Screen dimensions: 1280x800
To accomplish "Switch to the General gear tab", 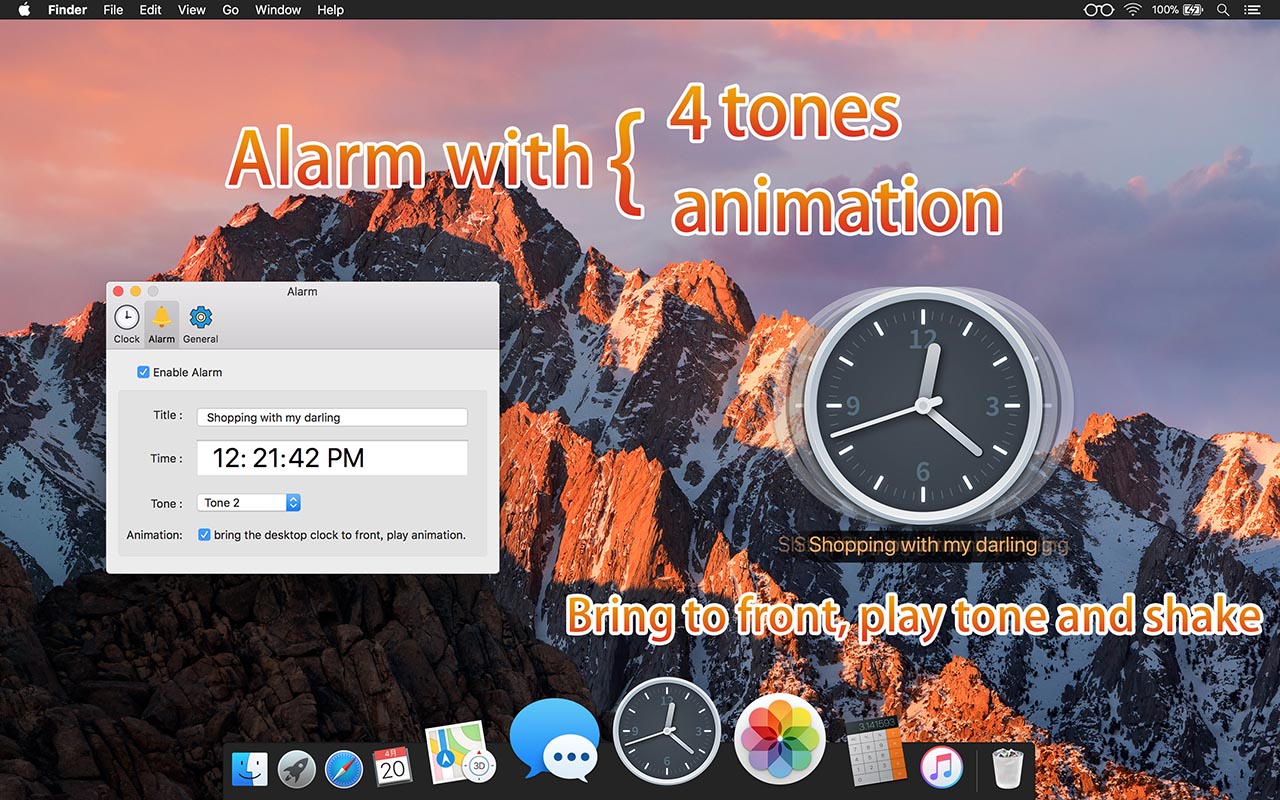I will tap(201, 325).
